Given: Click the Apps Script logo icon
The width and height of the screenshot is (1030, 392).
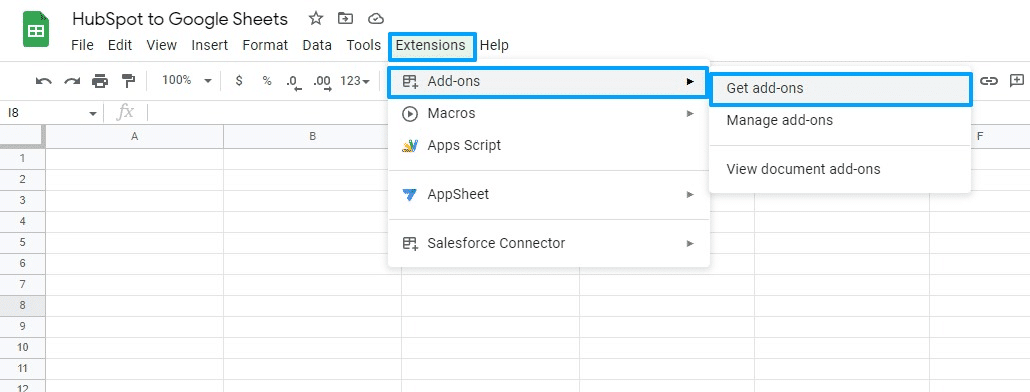Looking at the screenshot, I should 410,146.
